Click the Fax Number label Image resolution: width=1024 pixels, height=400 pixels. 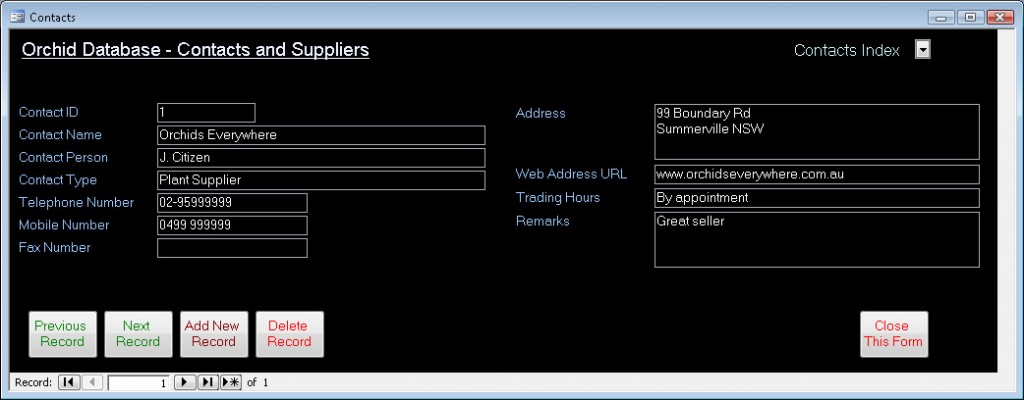(x=55, y=248)
